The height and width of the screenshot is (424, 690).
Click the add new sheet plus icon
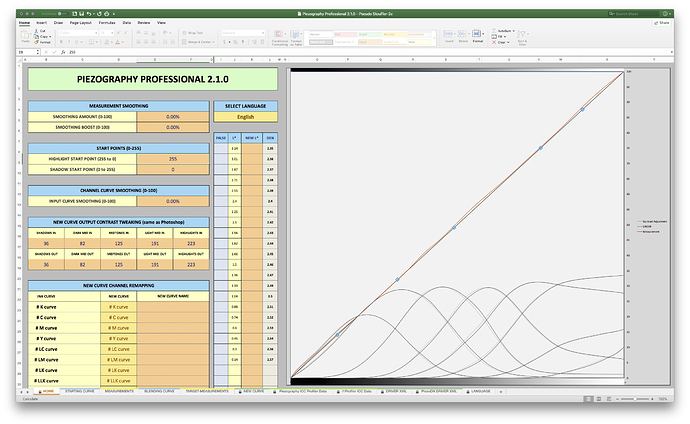click(x=501, y=391)
